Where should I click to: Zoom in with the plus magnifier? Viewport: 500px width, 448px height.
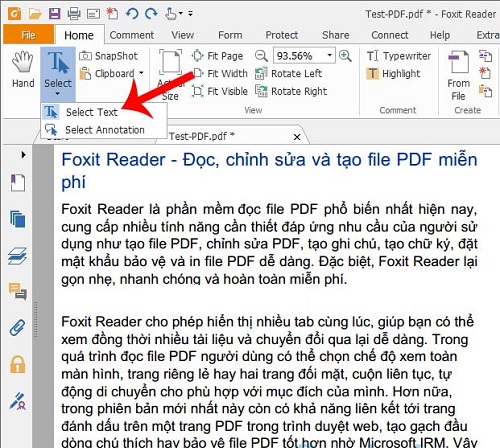tap(345, 56)
